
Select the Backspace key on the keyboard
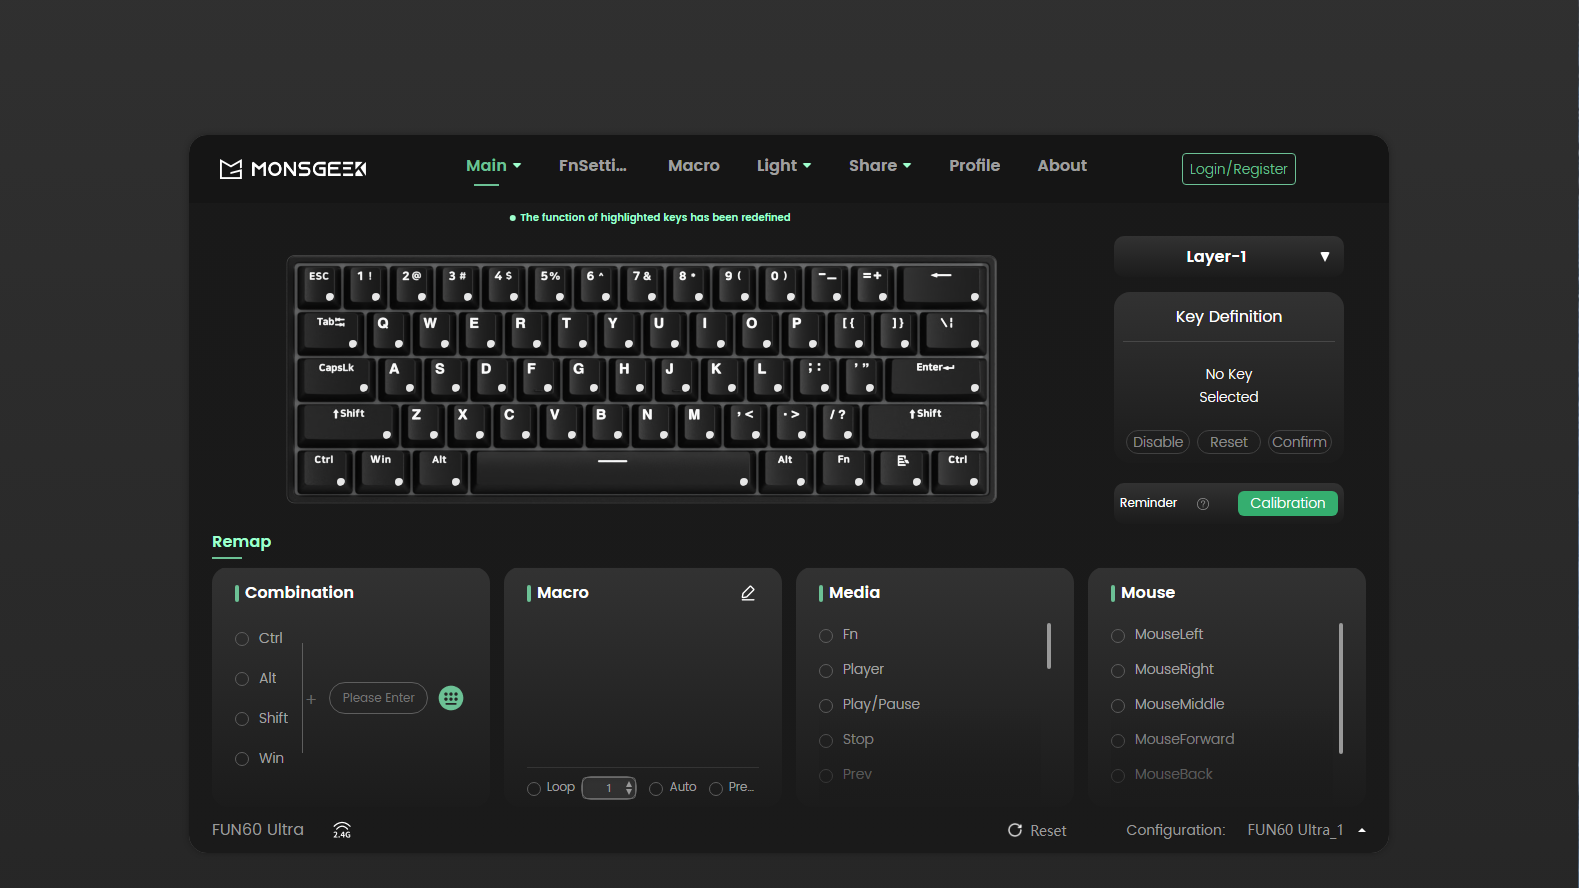point(941,284)
